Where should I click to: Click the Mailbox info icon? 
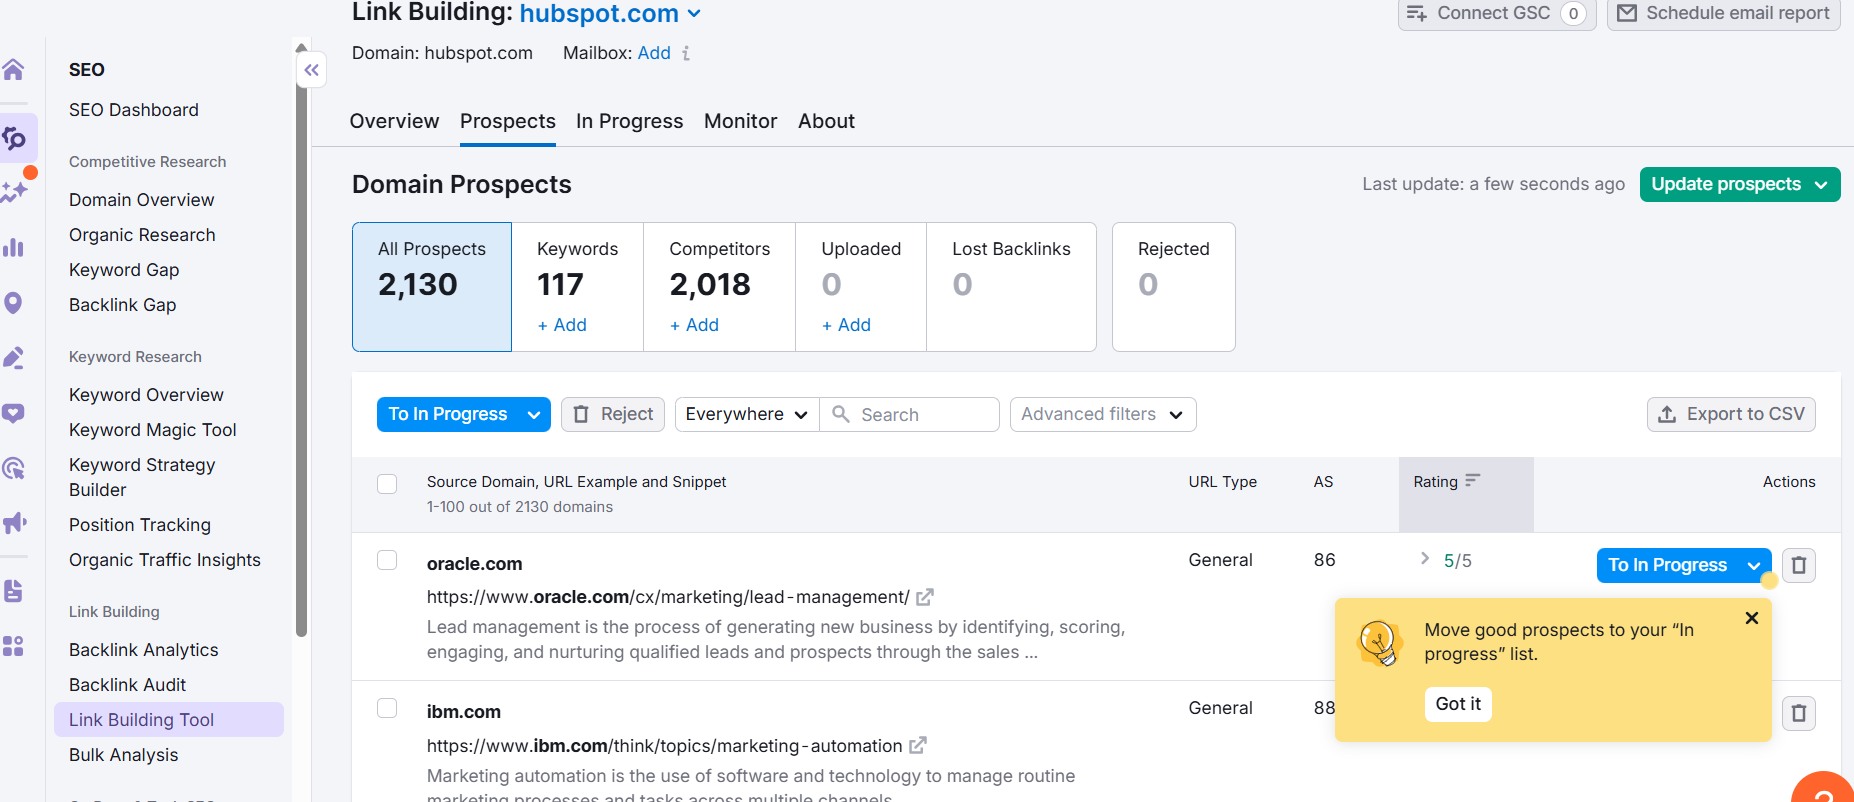click(x=686, y=53)
